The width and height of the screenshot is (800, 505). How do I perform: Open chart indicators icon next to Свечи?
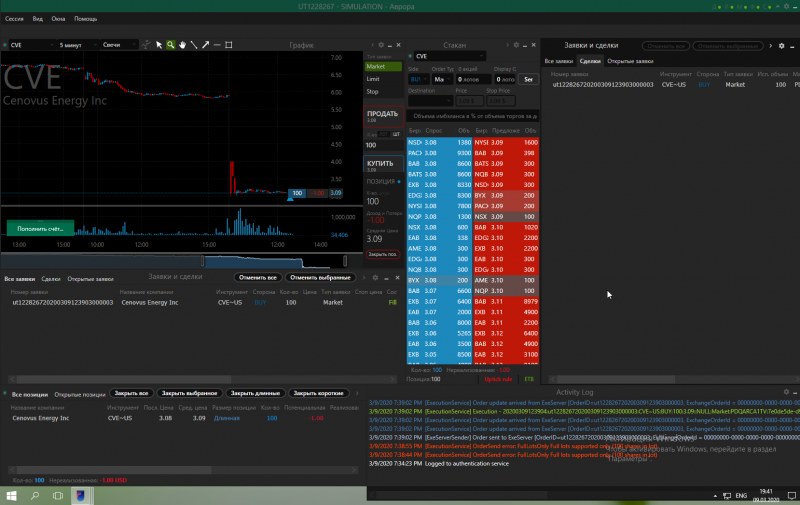point(145,45)
